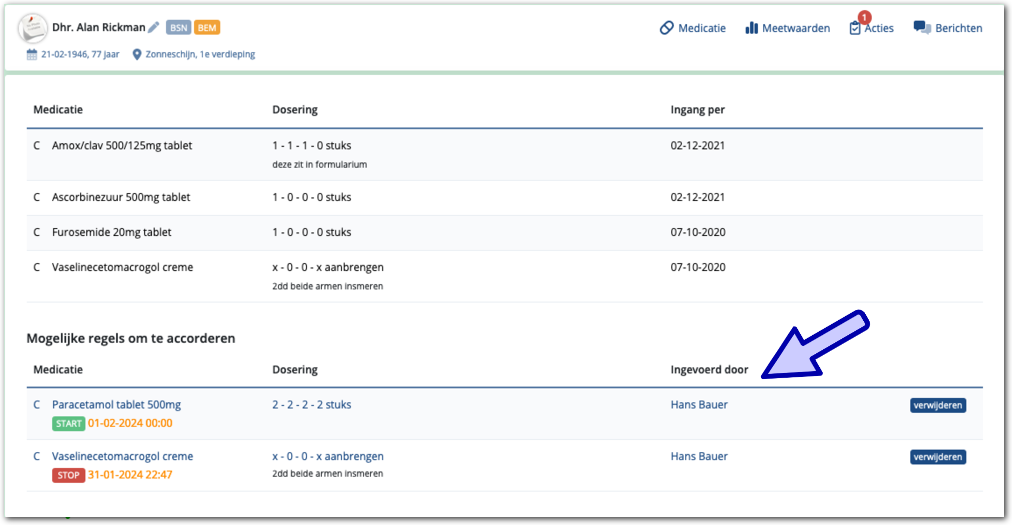The width and height of the screenshot is (1012, 525).
Task: Click the green START label
Action: point(68,423)
